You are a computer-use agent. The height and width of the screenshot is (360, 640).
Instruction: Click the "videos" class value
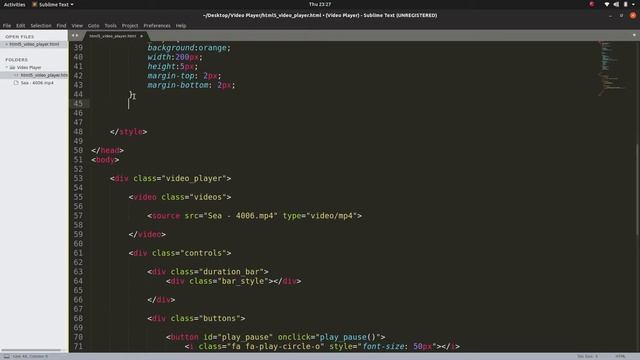[208, 197]
